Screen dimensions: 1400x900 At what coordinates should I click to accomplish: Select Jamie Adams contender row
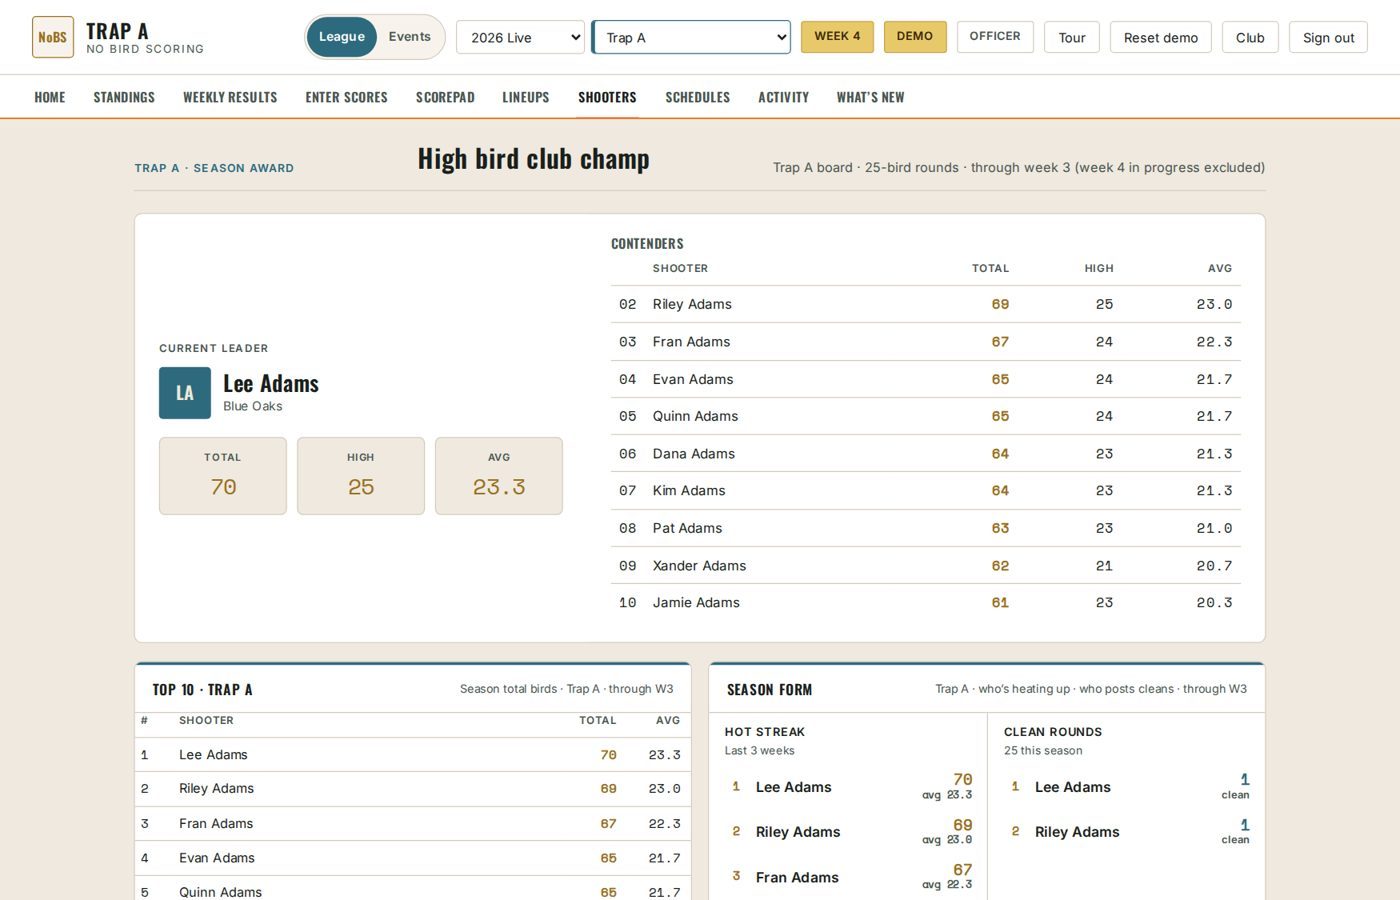point(926,603)
